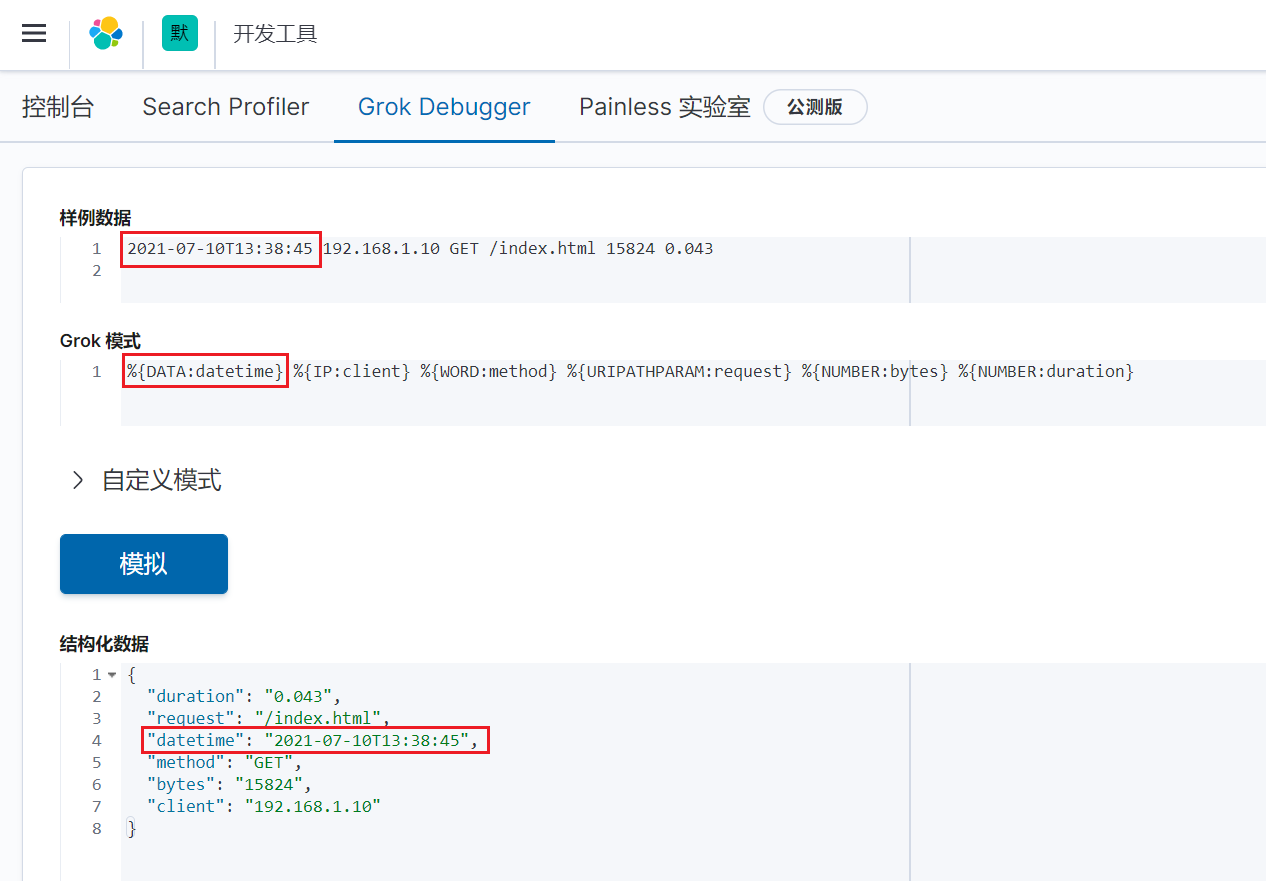Click the 开发工具 breadcrumb

275,34
